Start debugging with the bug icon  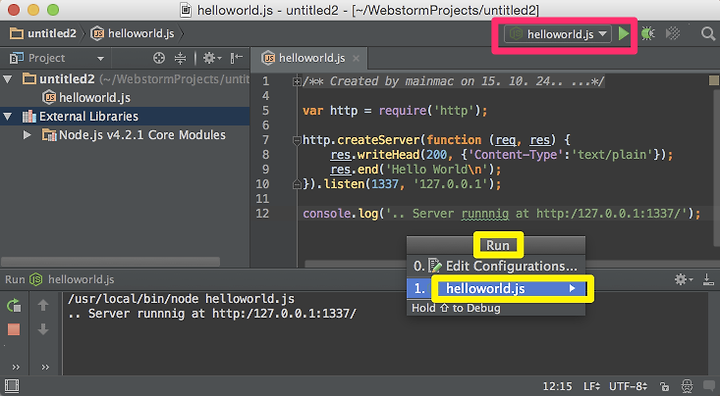pyautogui.click(x=648, y=34)
